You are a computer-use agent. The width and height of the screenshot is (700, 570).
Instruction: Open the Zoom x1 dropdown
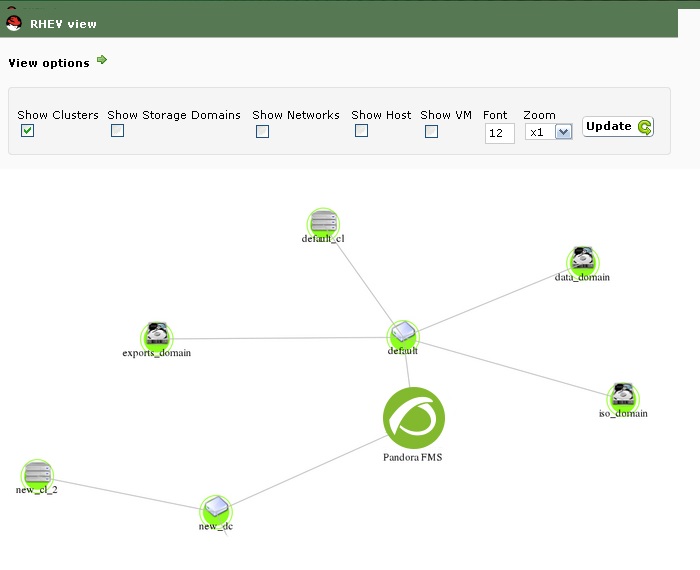549,132
